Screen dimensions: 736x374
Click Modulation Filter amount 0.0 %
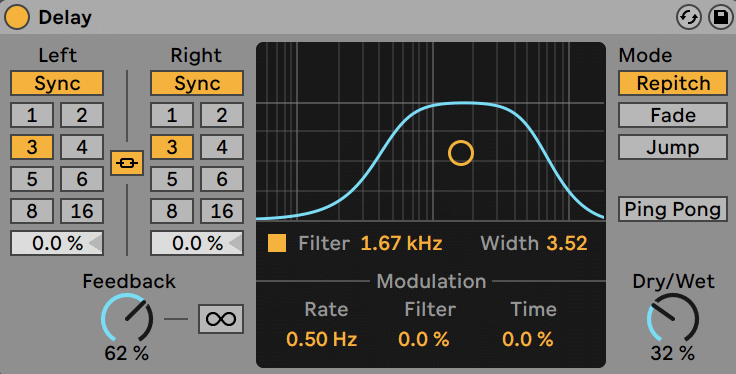[x=424, y=339]
